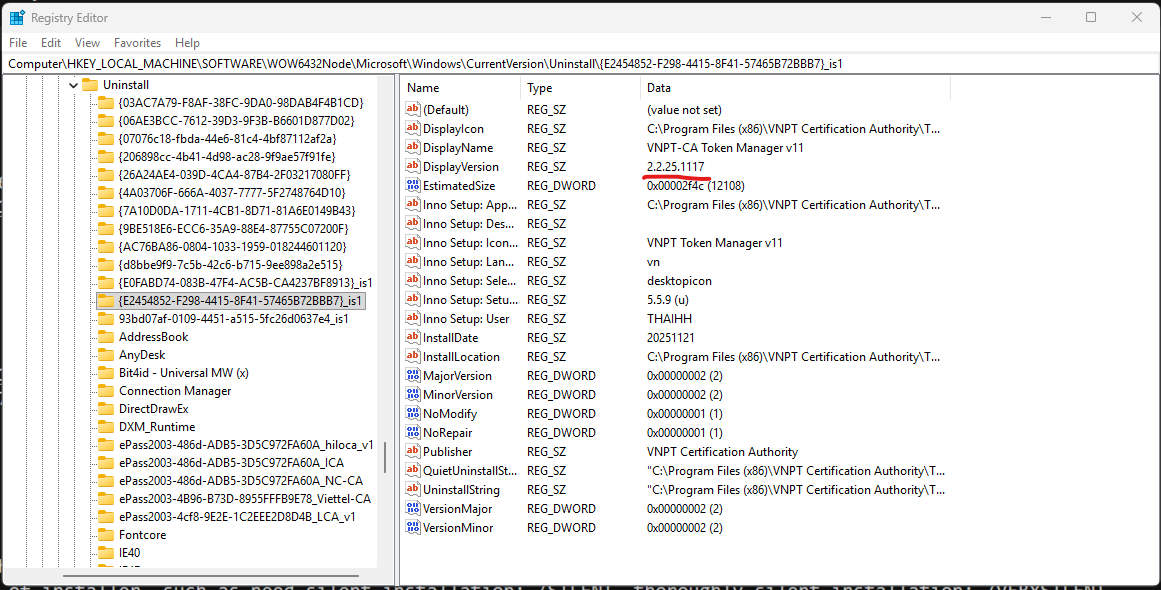Select the Uninstall folder icon
Image resolution: width=1161 pixels, height=590 pixels.
(90, 84)
